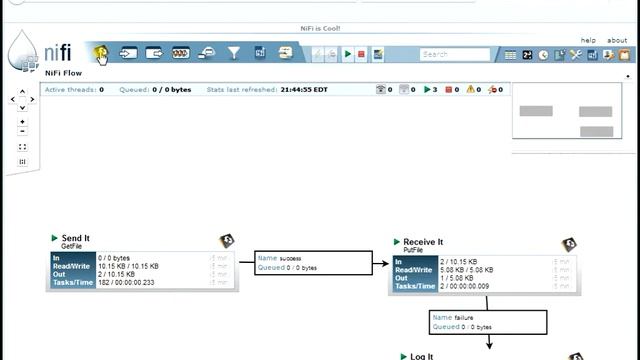Open the about link

pyautogui.click(x=617, y=40)
